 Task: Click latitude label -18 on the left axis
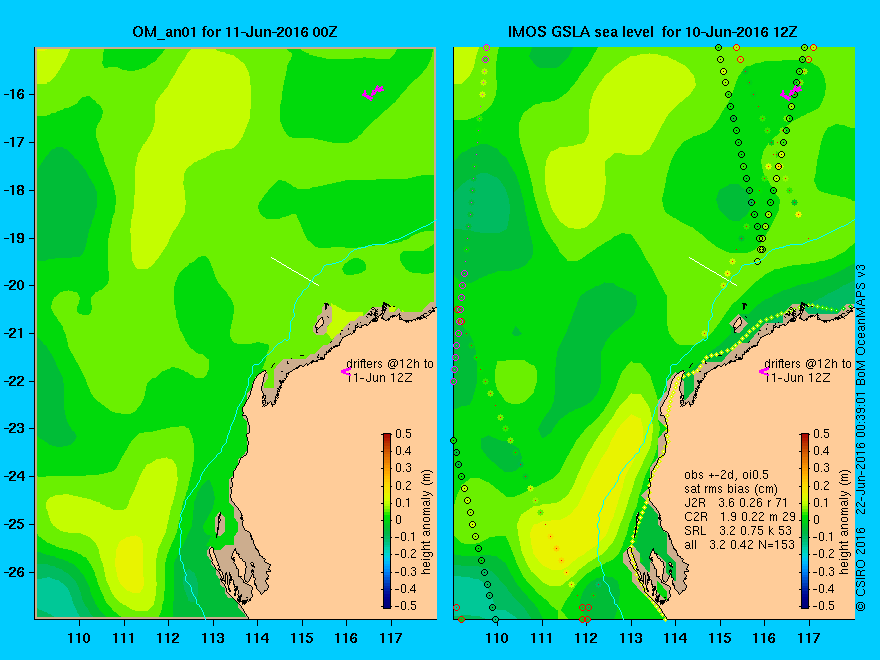tap(17, 190)
